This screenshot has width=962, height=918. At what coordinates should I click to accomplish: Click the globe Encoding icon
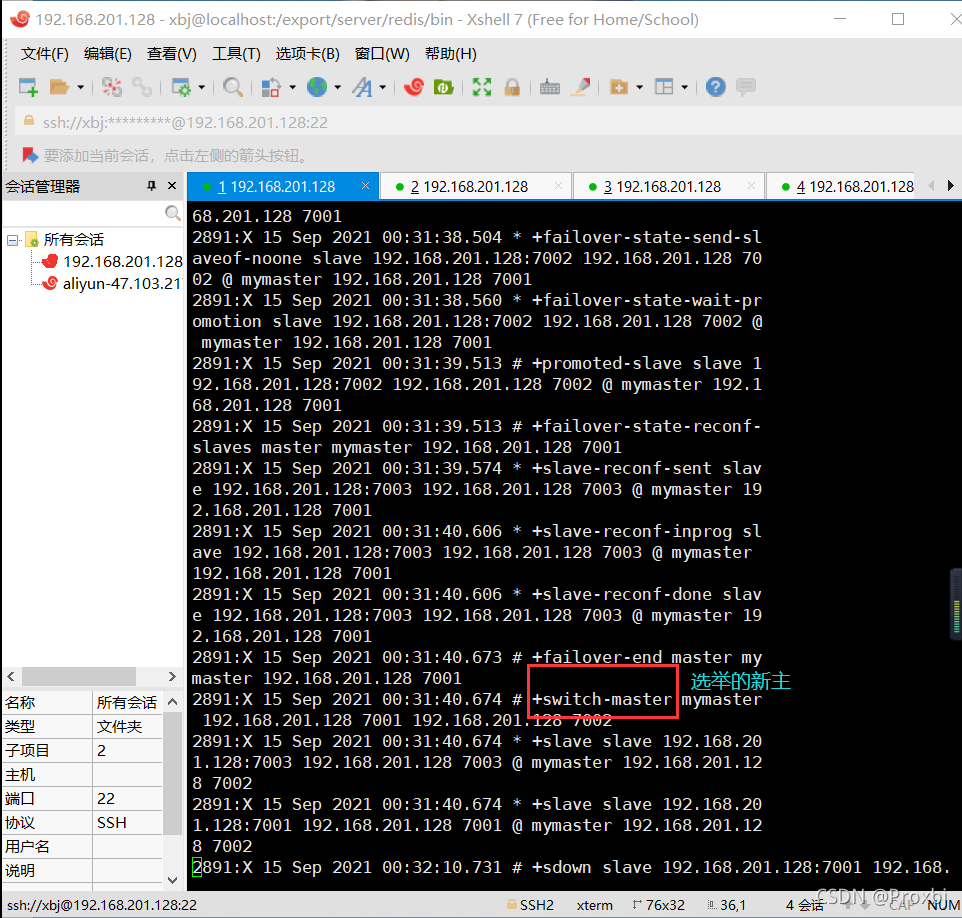click(317, 87)
